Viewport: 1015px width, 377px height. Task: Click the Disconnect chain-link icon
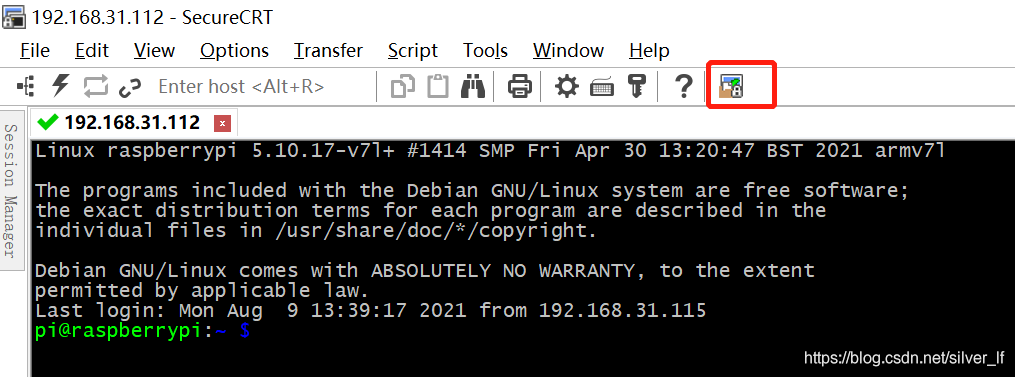[x=131, y=87]
